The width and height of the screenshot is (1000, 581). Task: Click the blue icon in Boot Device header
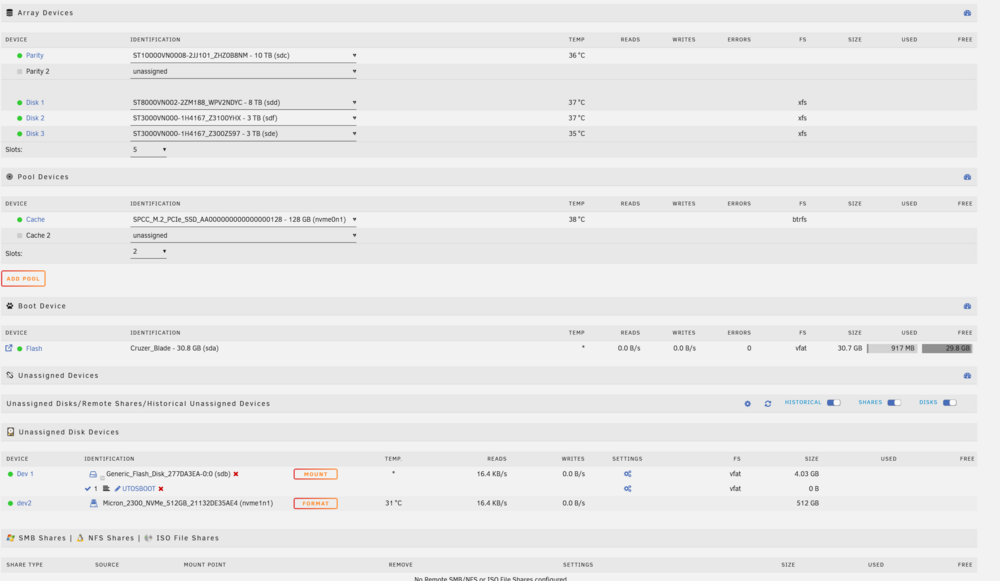pyautogui.click(x=967, y=306)
